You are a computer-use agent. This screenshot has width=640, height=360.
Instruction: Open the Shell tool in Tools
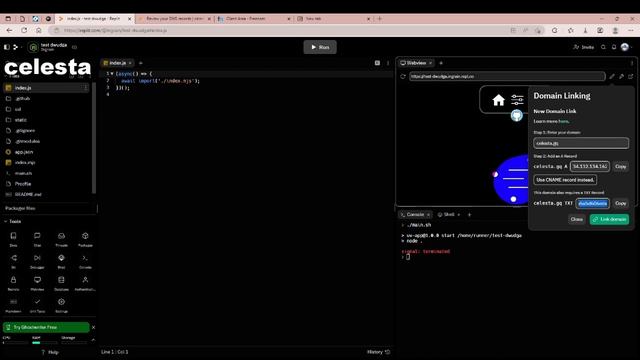click(61, 261)
